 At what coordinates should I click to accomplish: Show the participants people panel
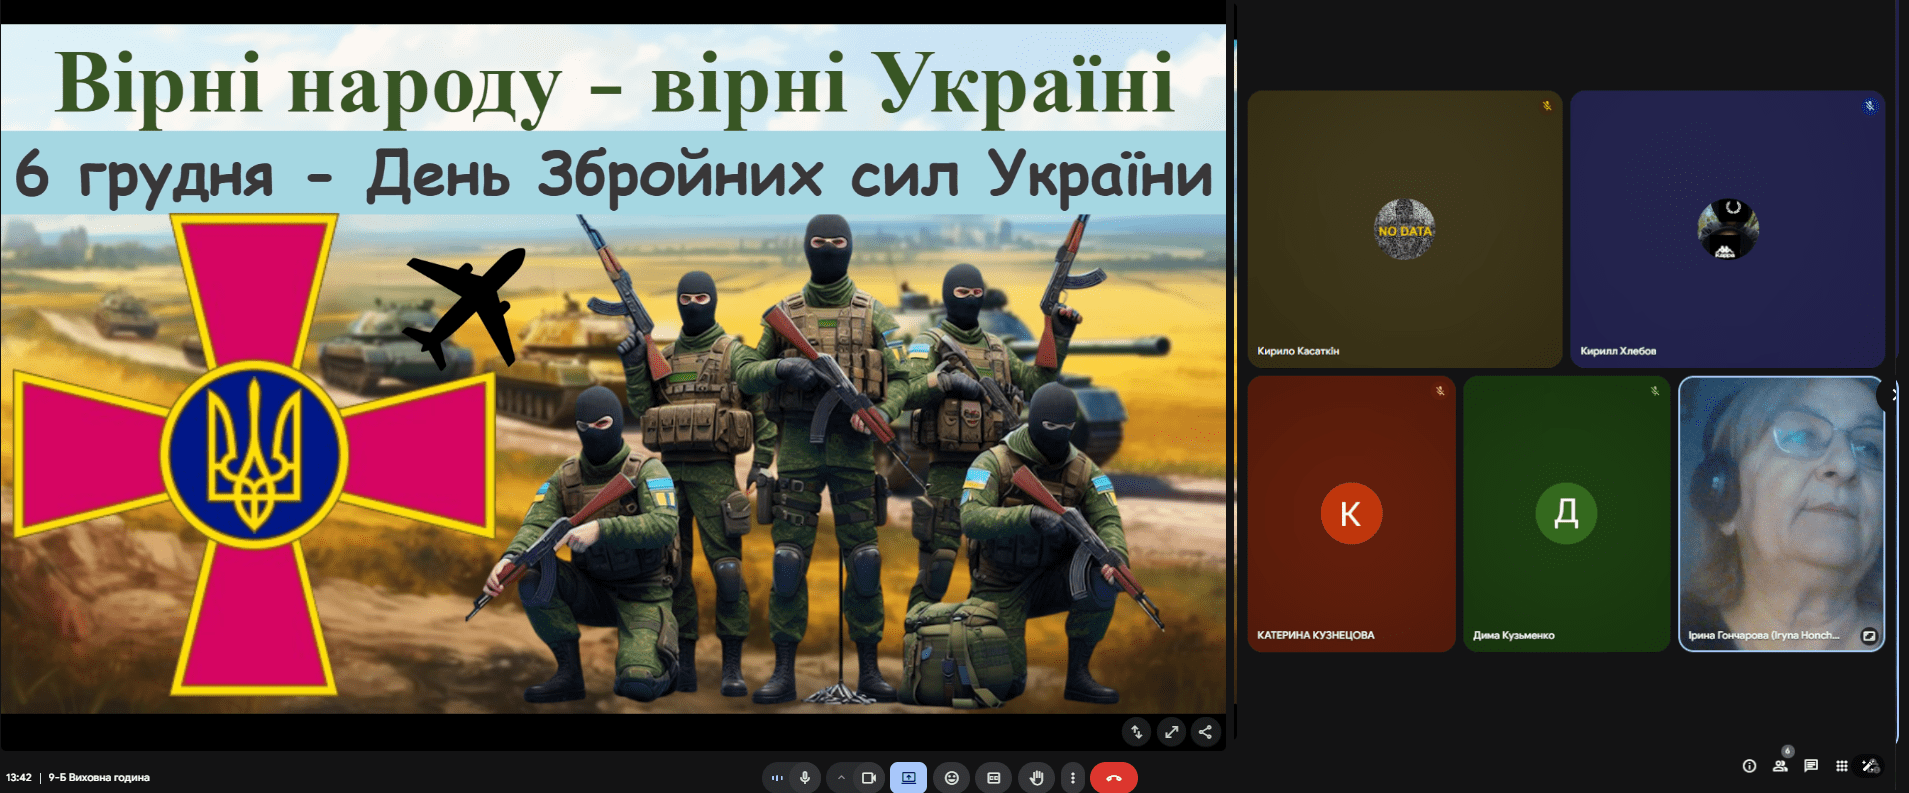pos(1780,766)
